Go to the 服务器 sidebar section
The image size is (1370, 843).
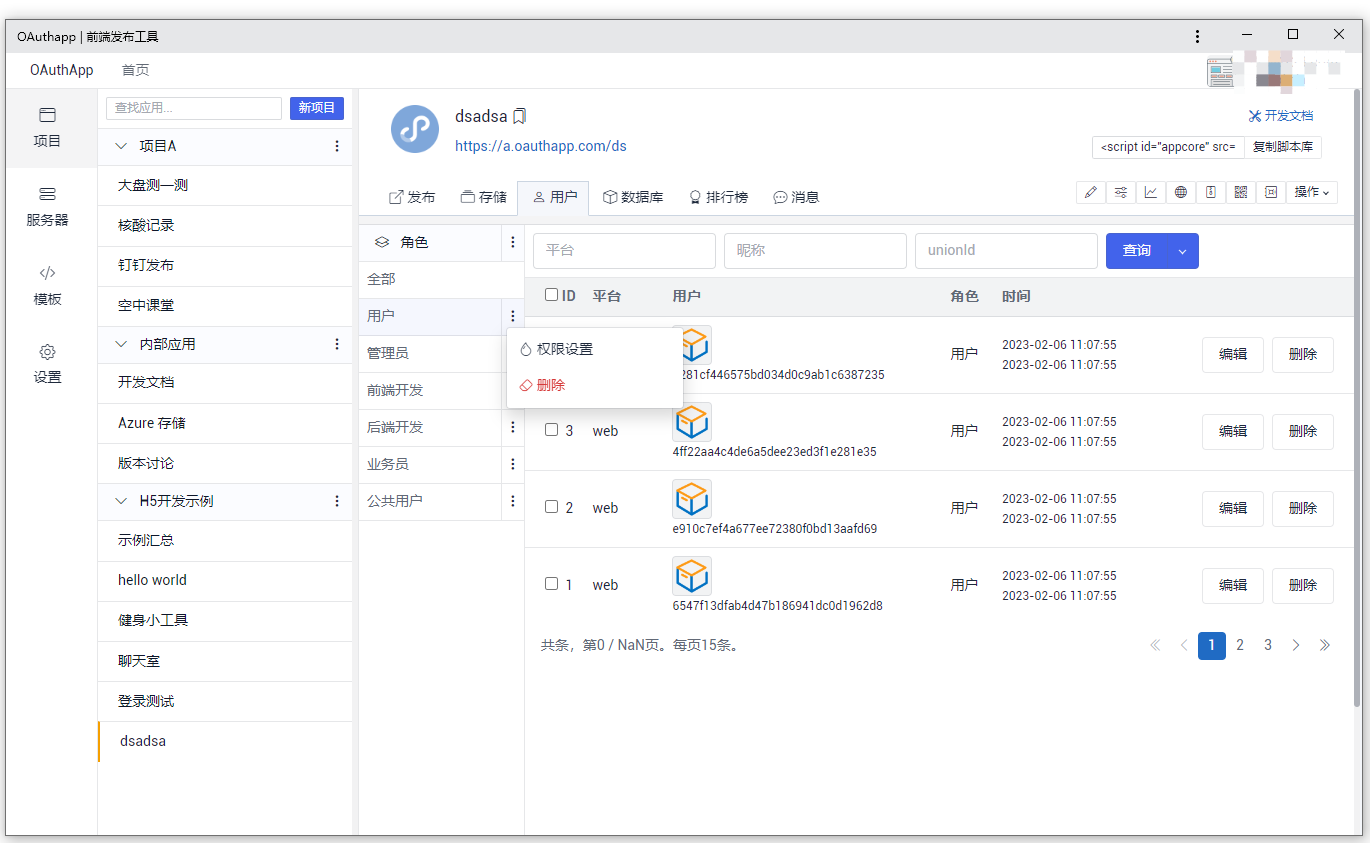[47, 206]
